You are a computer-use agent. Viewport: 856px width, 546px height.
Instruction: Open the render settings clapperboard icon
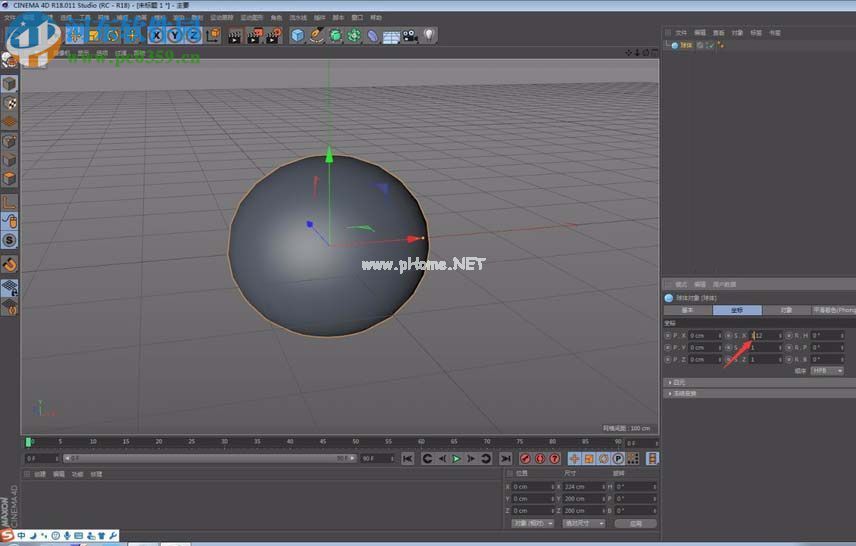273,36
